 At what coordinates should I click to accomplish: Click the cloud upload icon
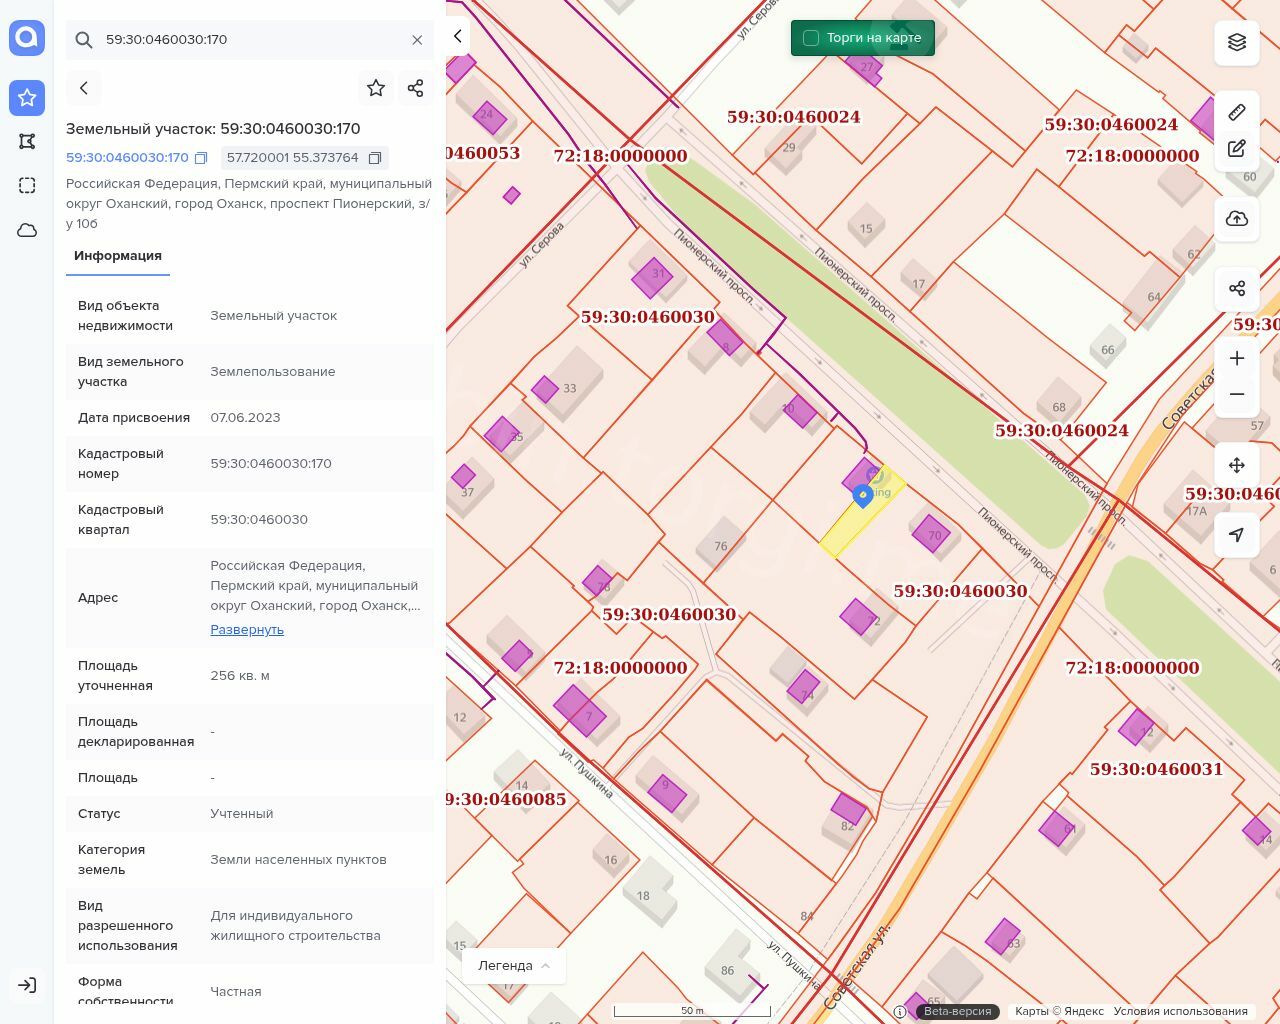1237,219
